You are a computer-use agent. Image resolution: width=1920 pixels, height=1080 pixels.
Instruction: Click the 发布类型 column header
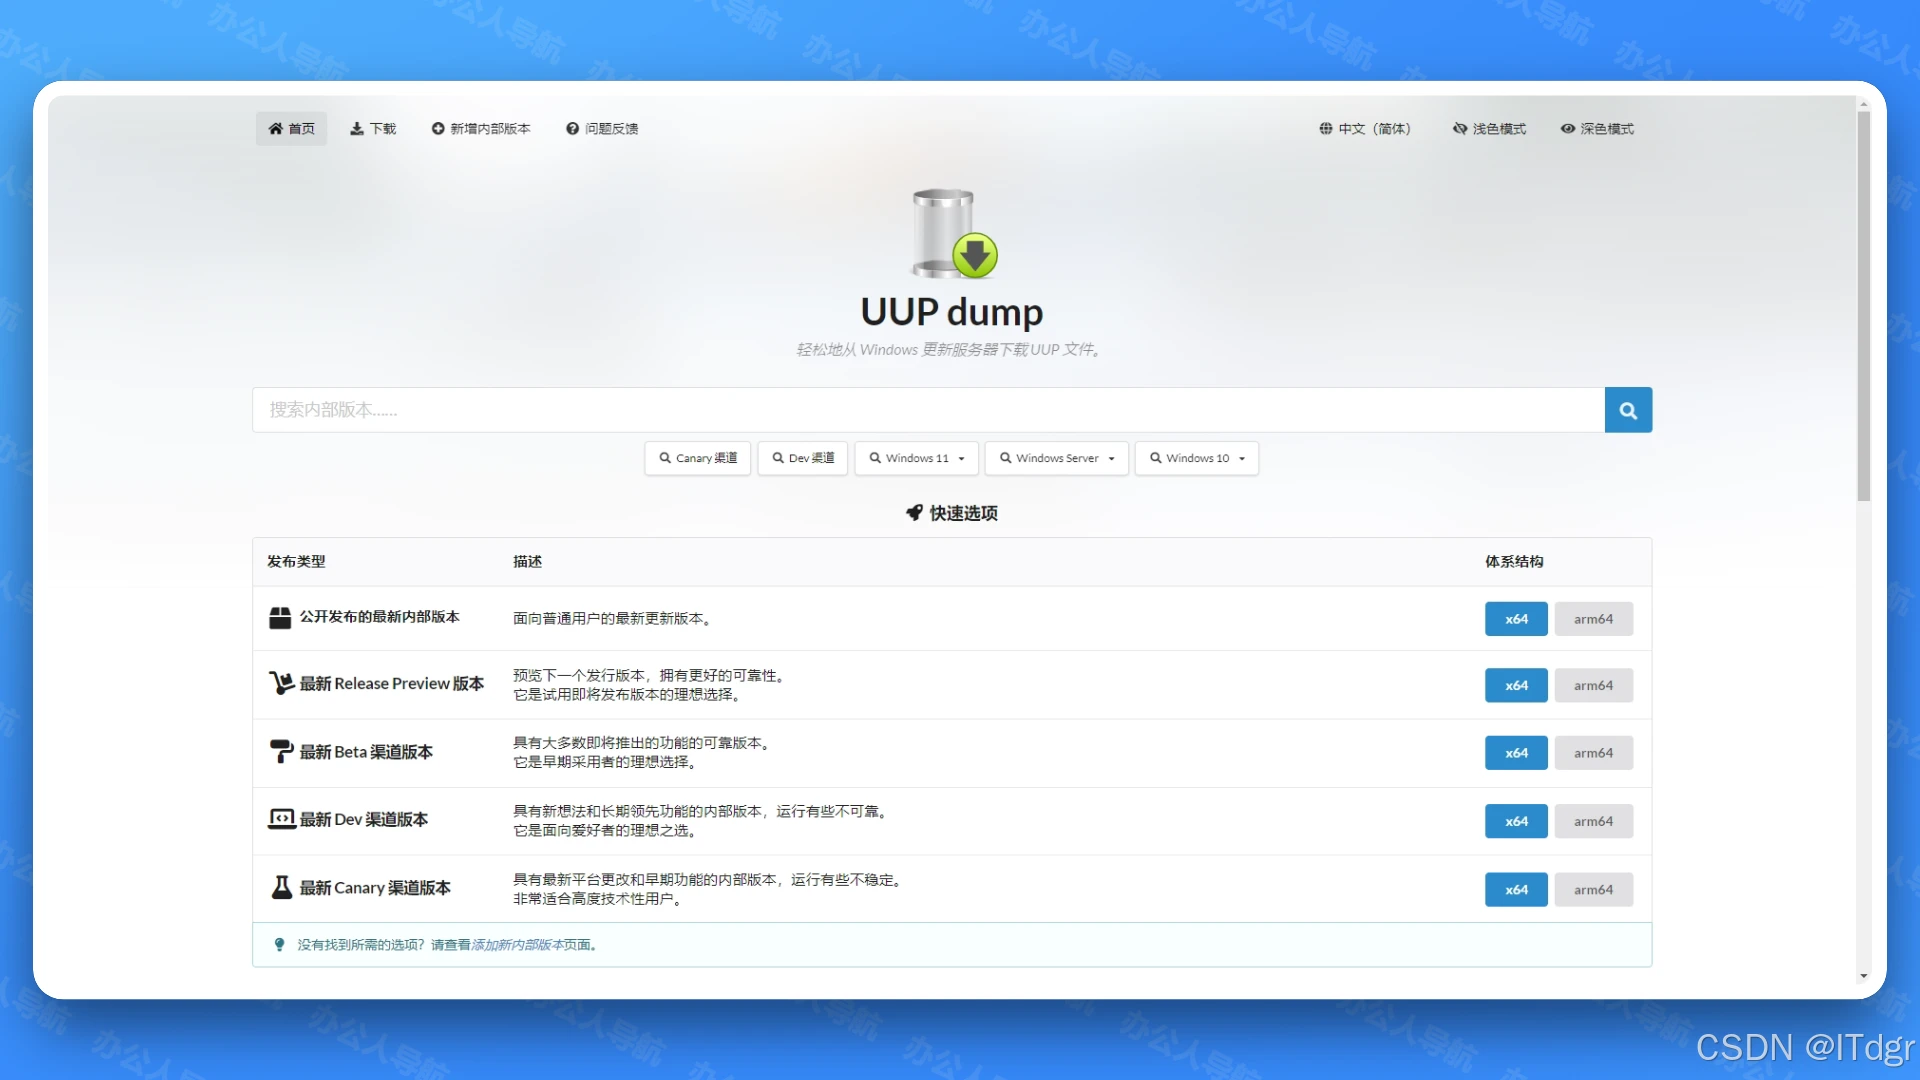pyautogui.click(x=296, y=562)
